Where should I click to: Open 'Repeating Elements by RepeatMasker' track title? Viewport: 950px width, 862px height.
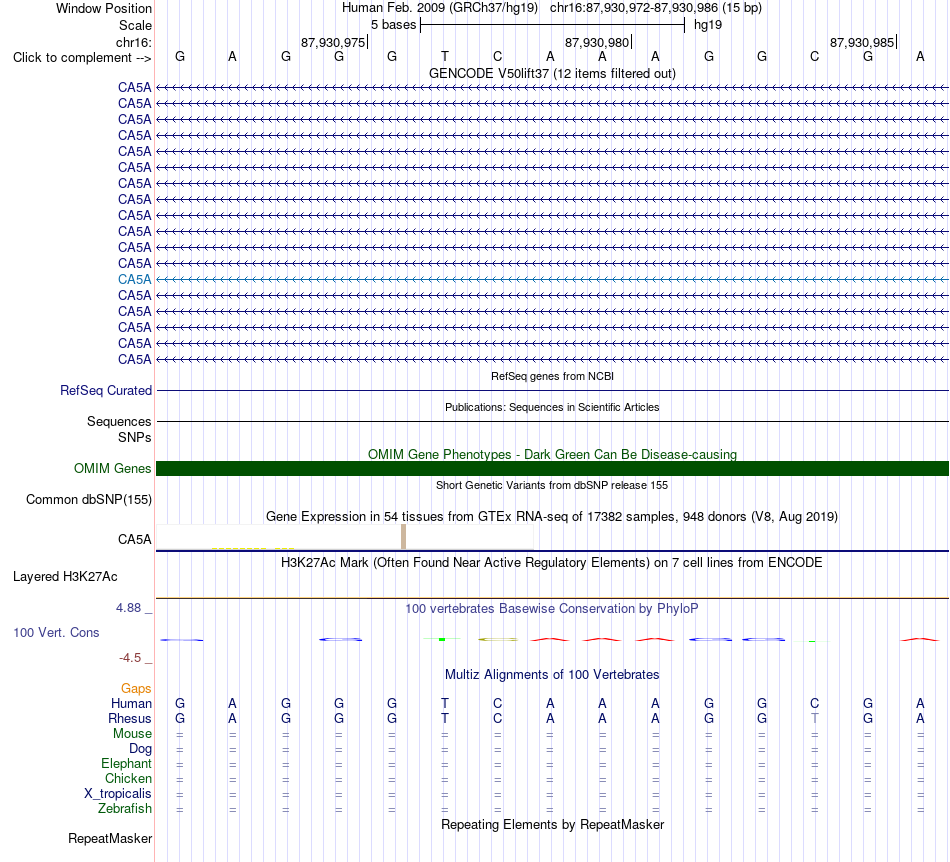552,825
